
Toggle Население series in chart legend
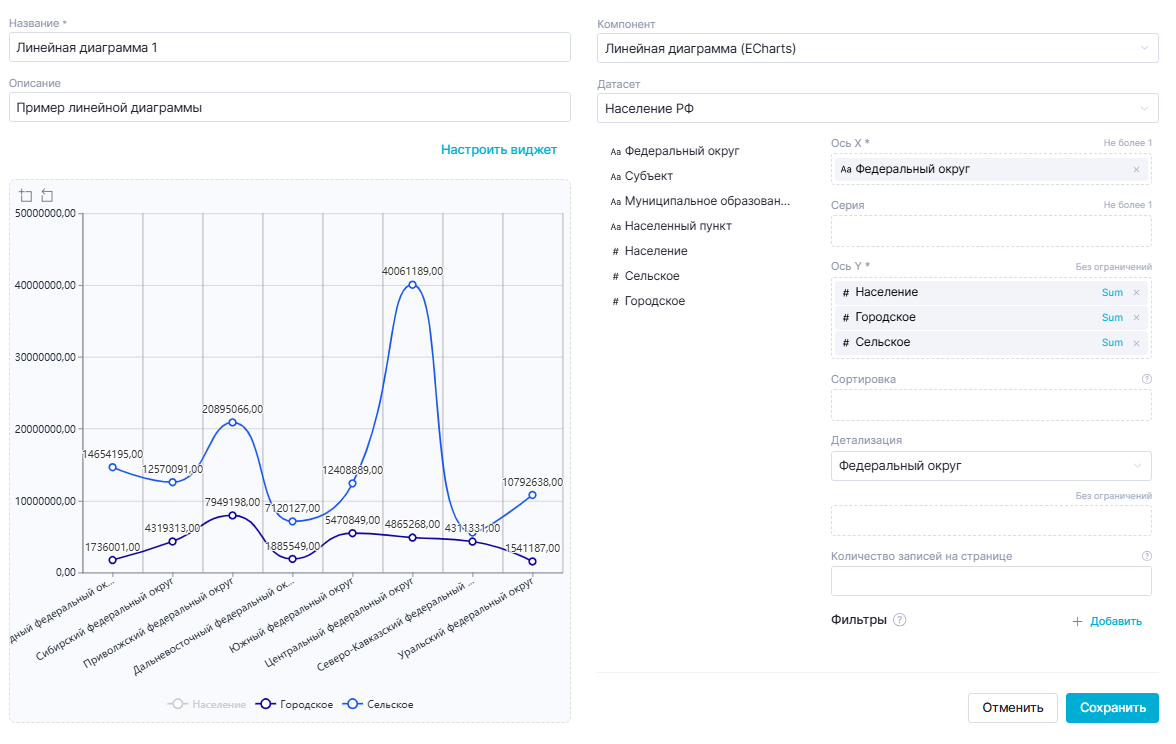tap(207, 705)
